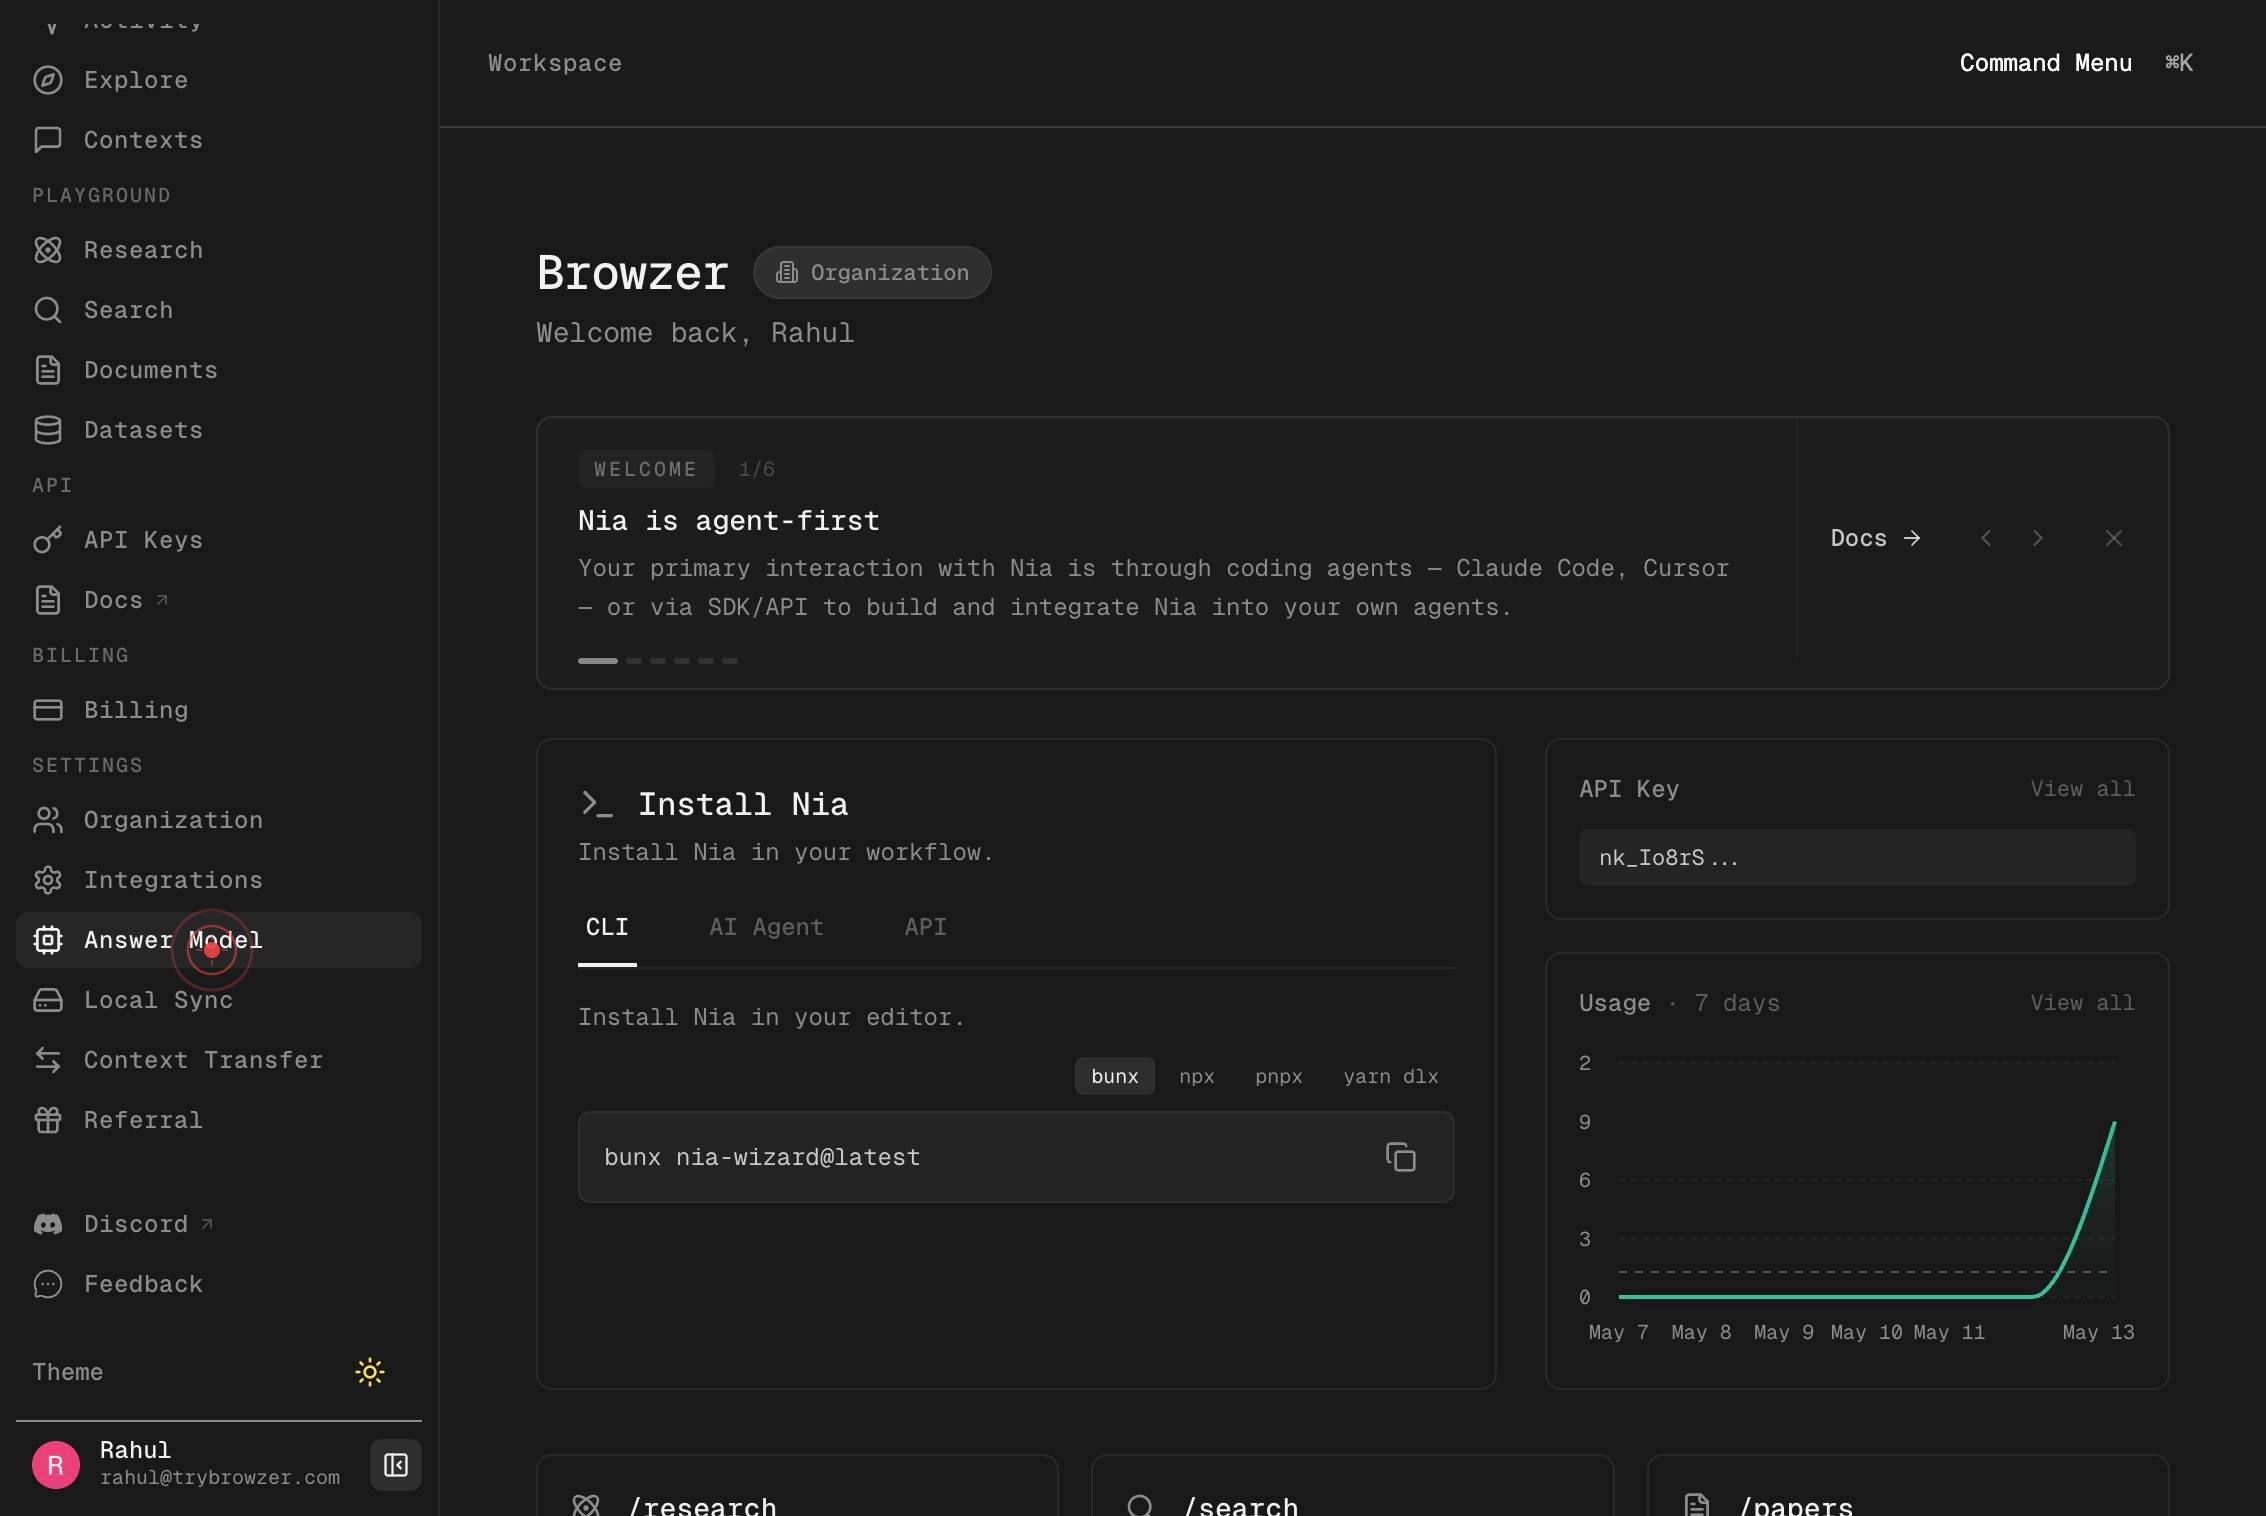Click the Search magnifier icon in sidebar

pos(48,310)
